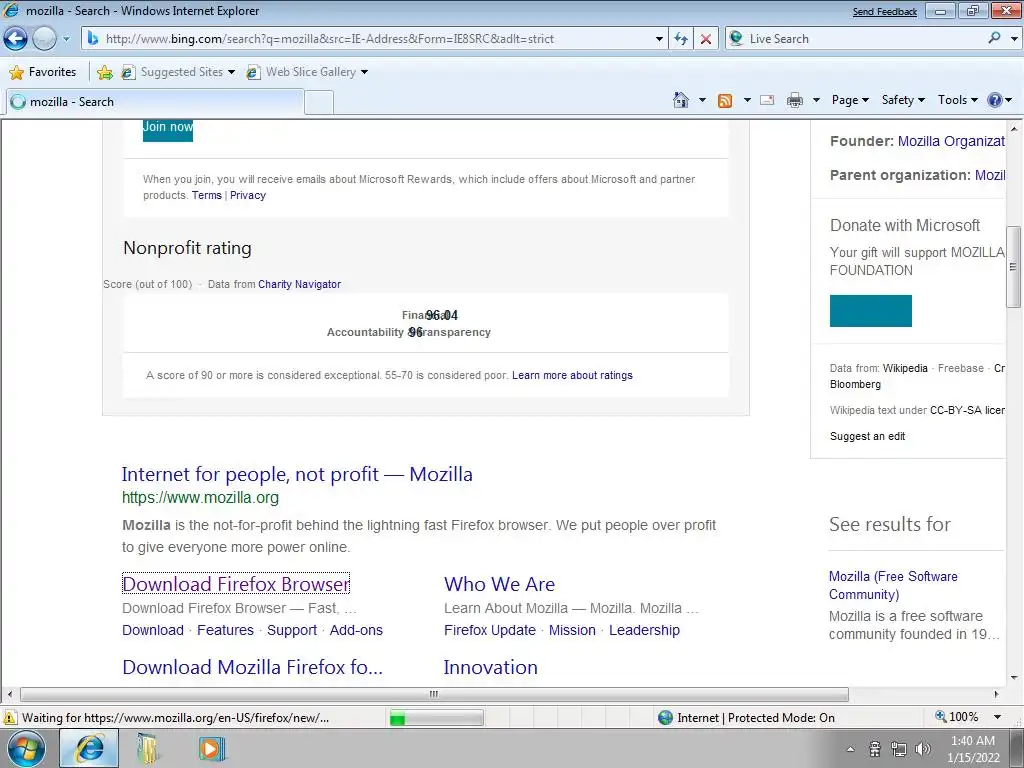Open Mozilla (Free Software Community) link

(x=893, y=585)
